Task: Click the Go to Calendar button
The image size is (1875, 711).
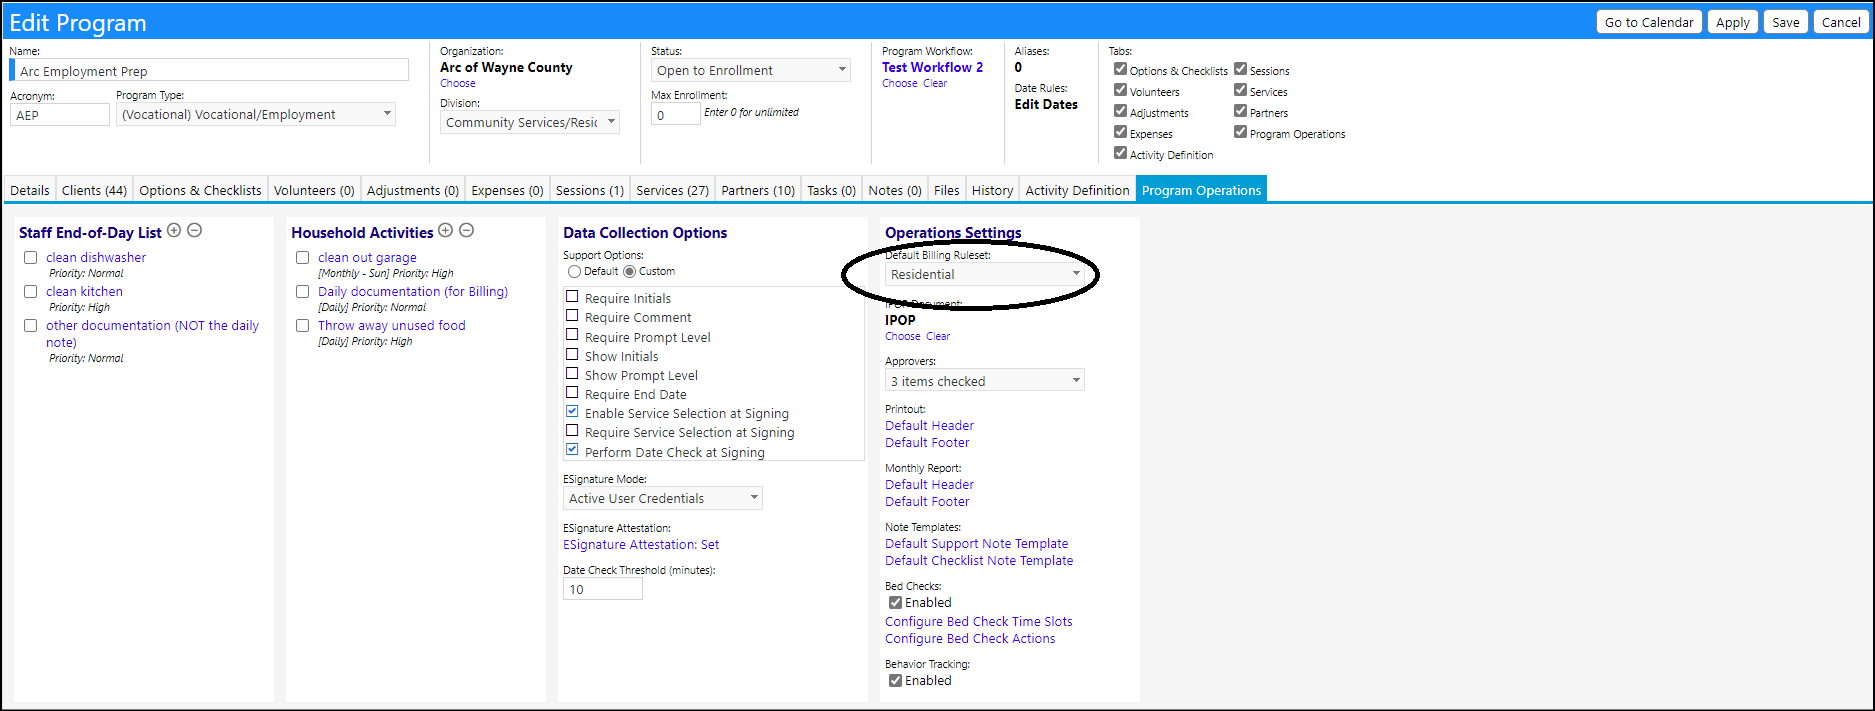Action: [x=1649, y=22]
